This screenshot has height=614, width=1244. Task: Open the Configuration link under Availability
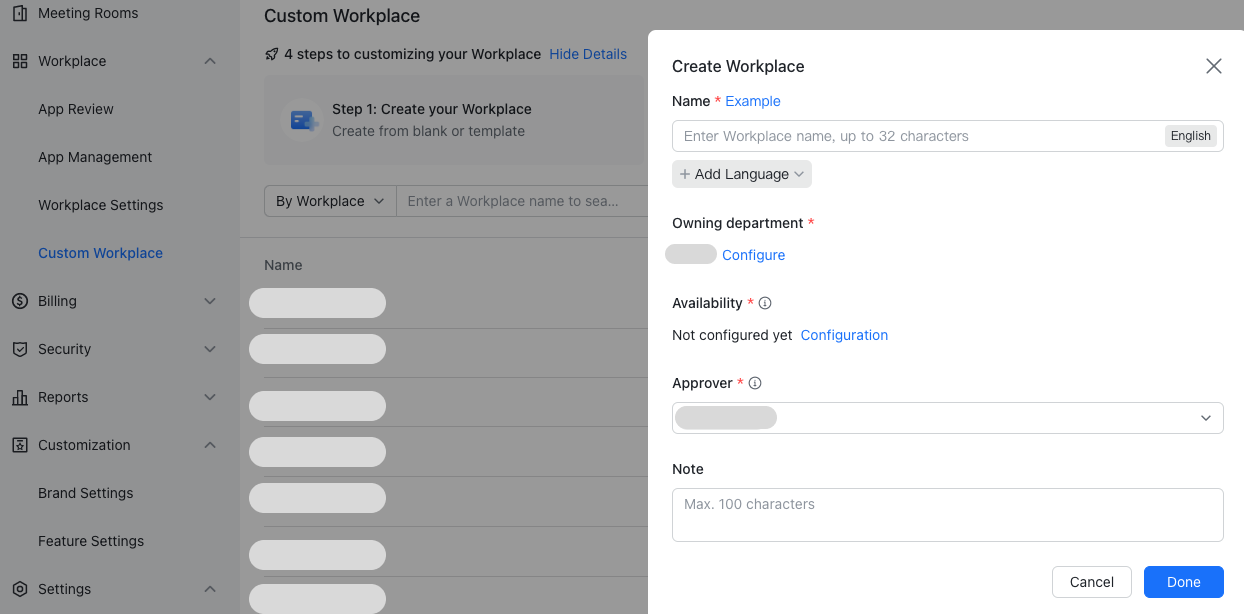844,335
